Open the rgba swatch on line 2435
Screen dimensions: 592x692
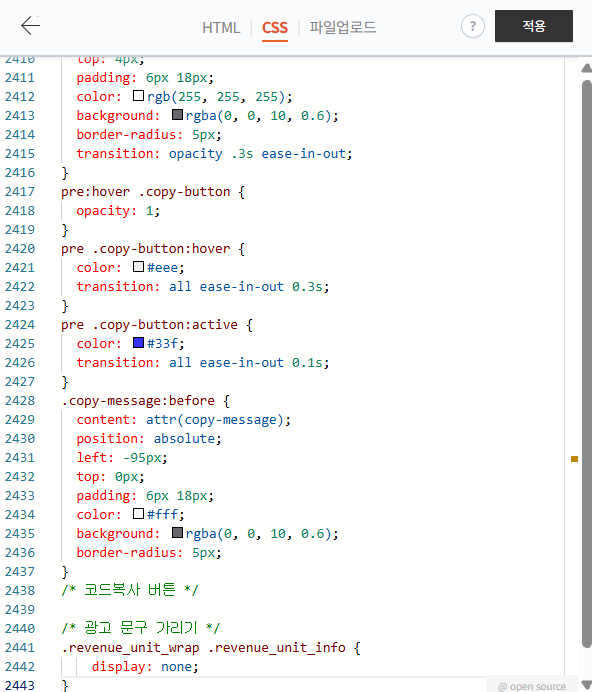tap(177, 533)
